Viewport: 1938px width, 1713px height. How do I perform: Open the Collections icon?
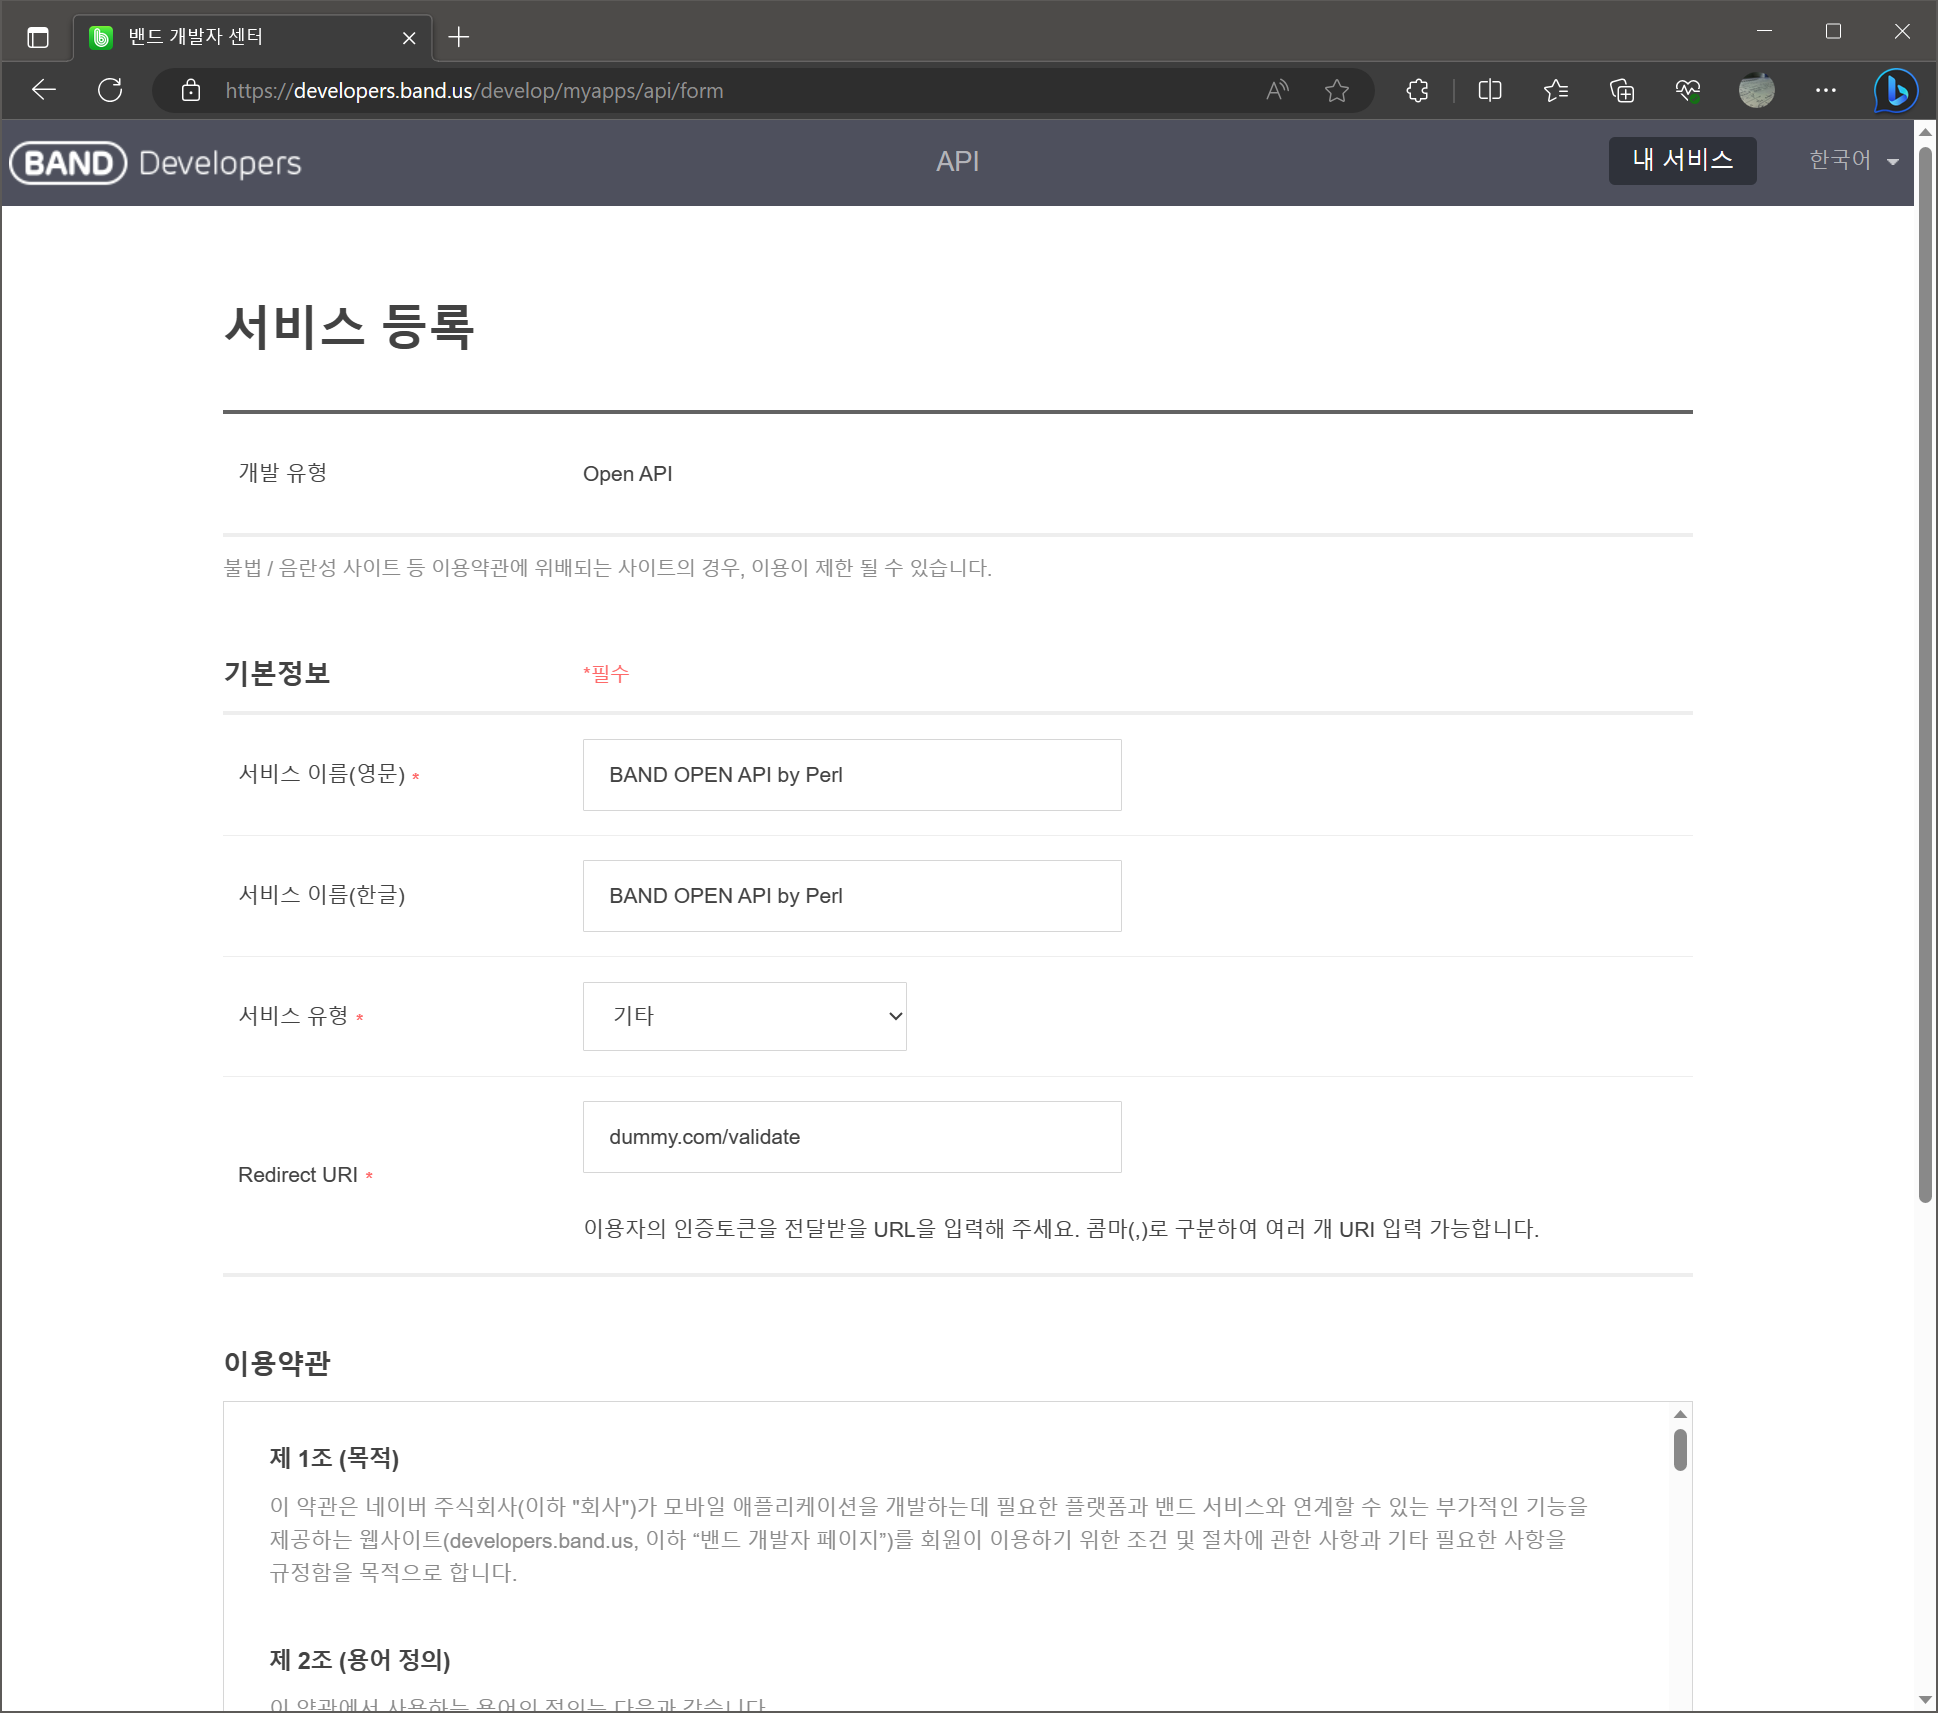[1622, 91]
